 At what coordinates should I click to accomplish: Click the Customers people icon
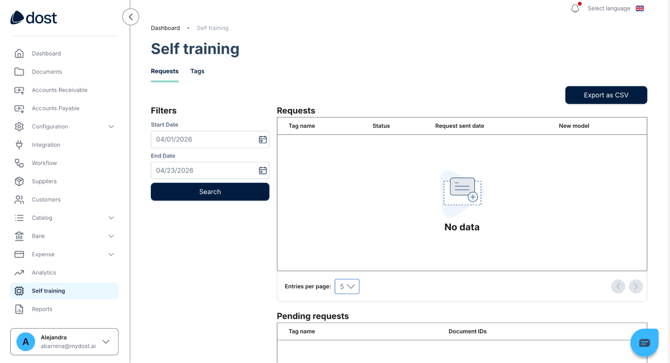coord(19,199)
